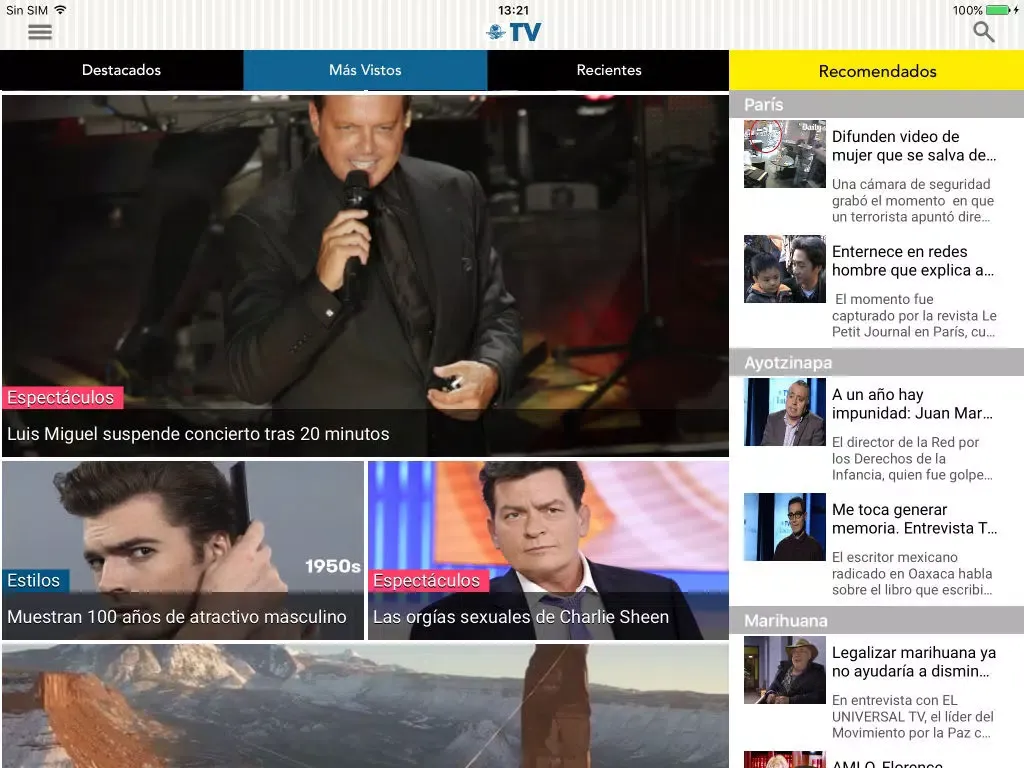Open 'A un año hay impunidad: Juan Mar...' headline
Viewport: 1024px width, 768px height.
coord(912,404)
